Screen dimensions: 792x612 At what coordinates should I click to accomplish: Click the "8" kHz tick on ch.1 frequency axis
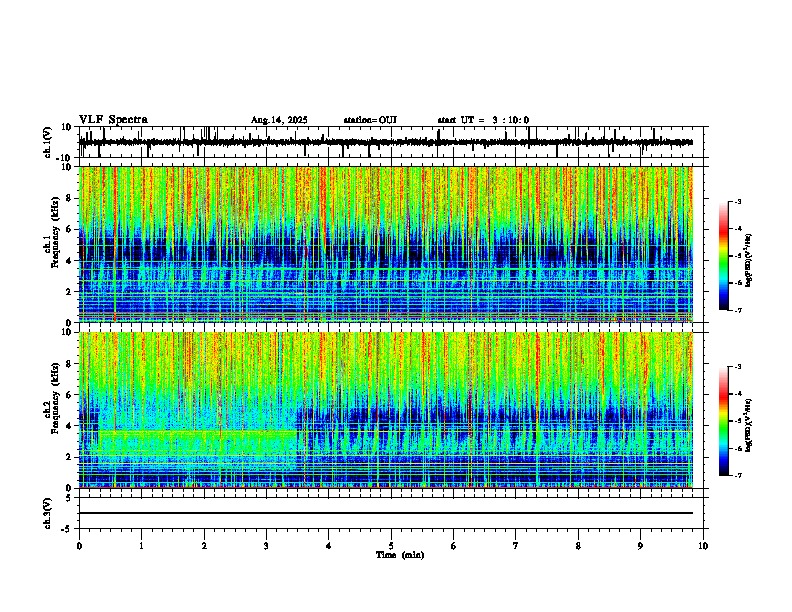[x=70, y=198]
